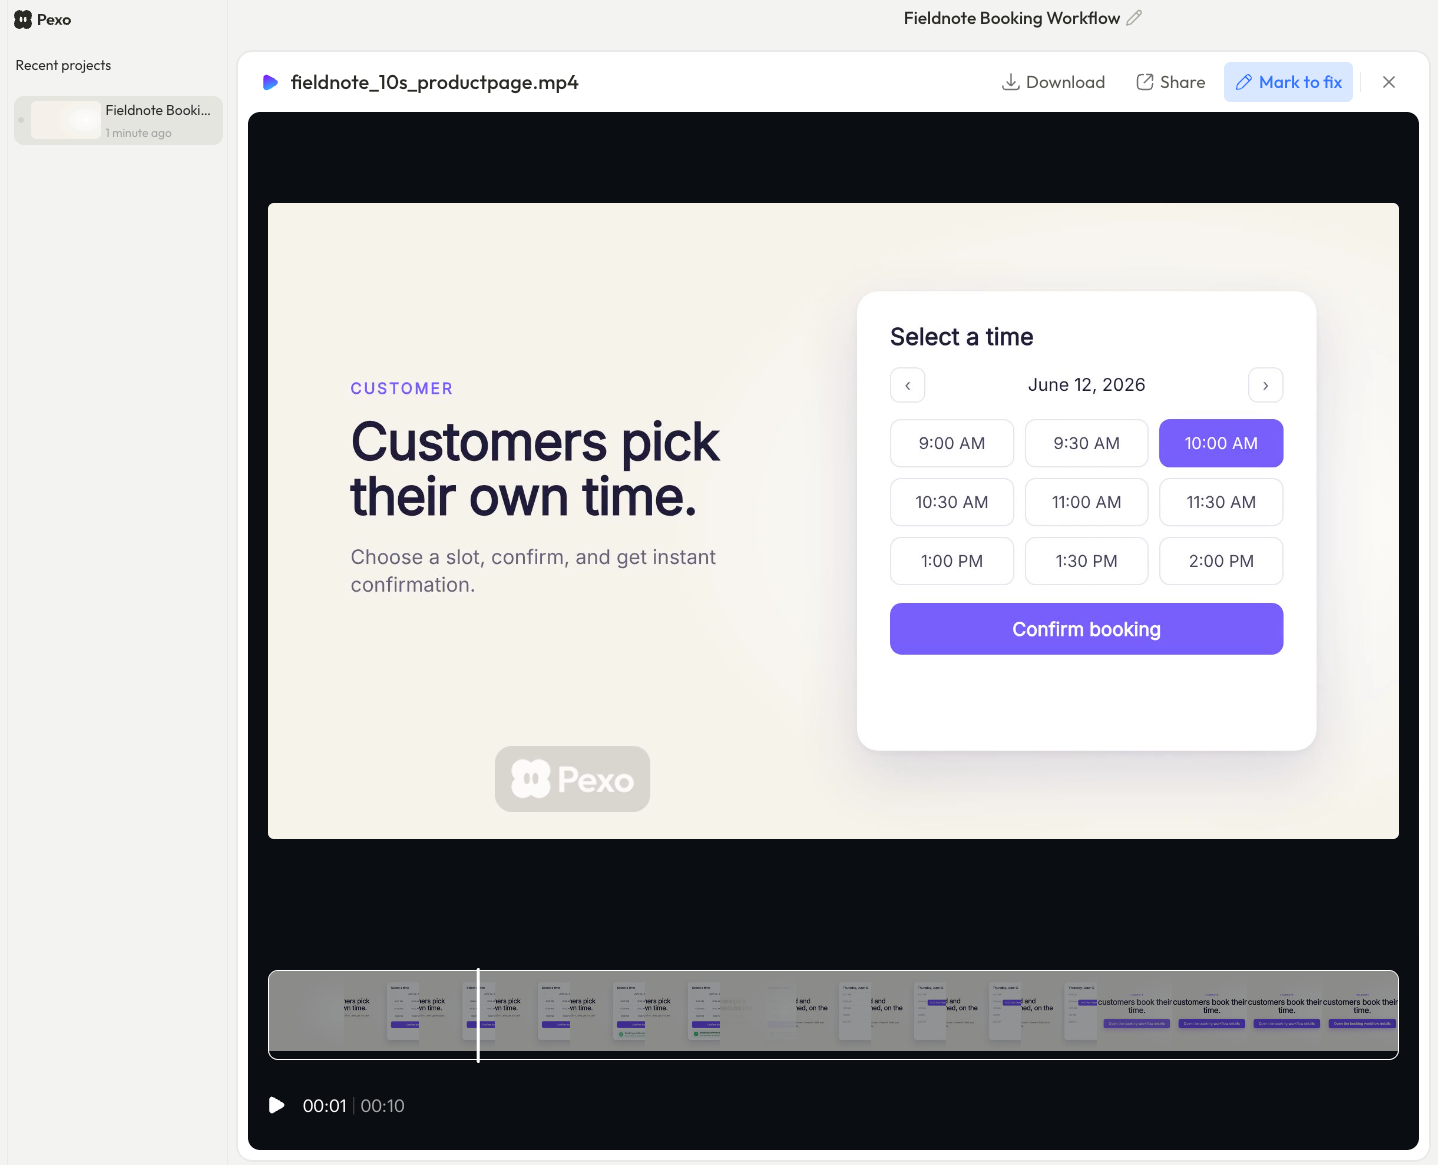
Task: Seek within the timeline filmstrip
Action: tap(833, 1015)
